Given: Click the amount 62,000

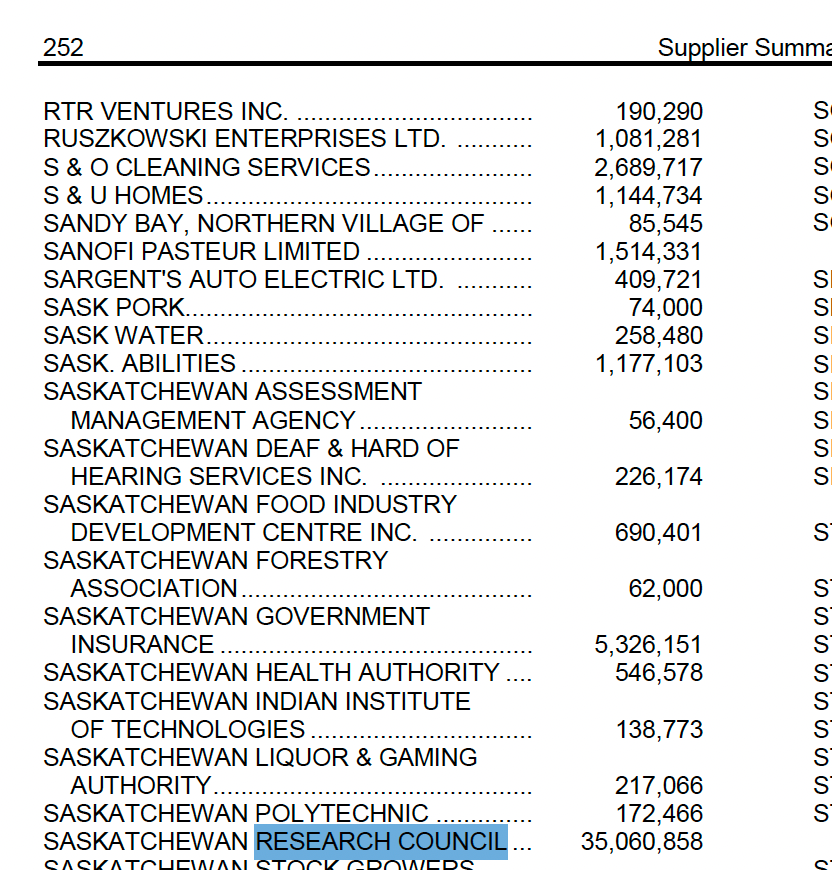Looking at the screenshot, I should 666,589.
